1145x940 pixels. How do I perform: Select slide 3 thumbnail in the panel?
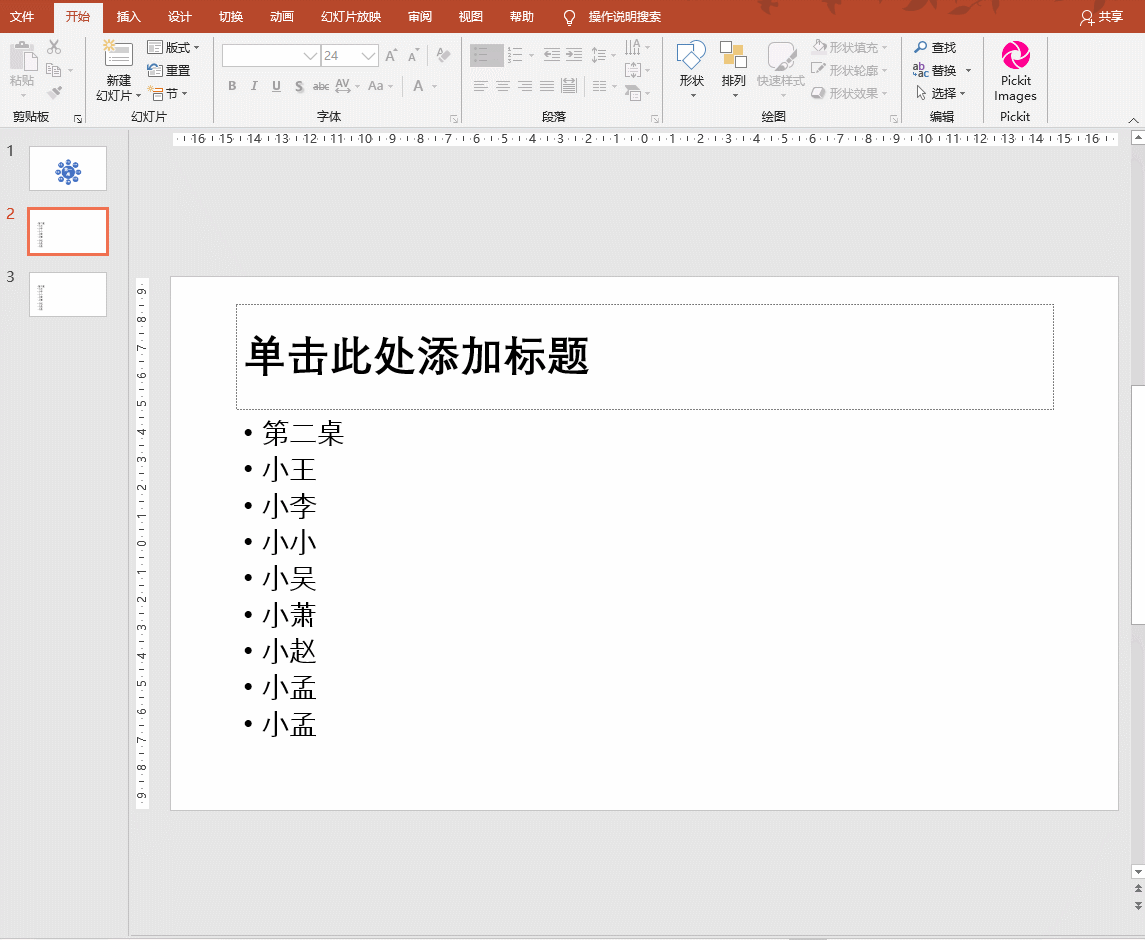(67, 294)
